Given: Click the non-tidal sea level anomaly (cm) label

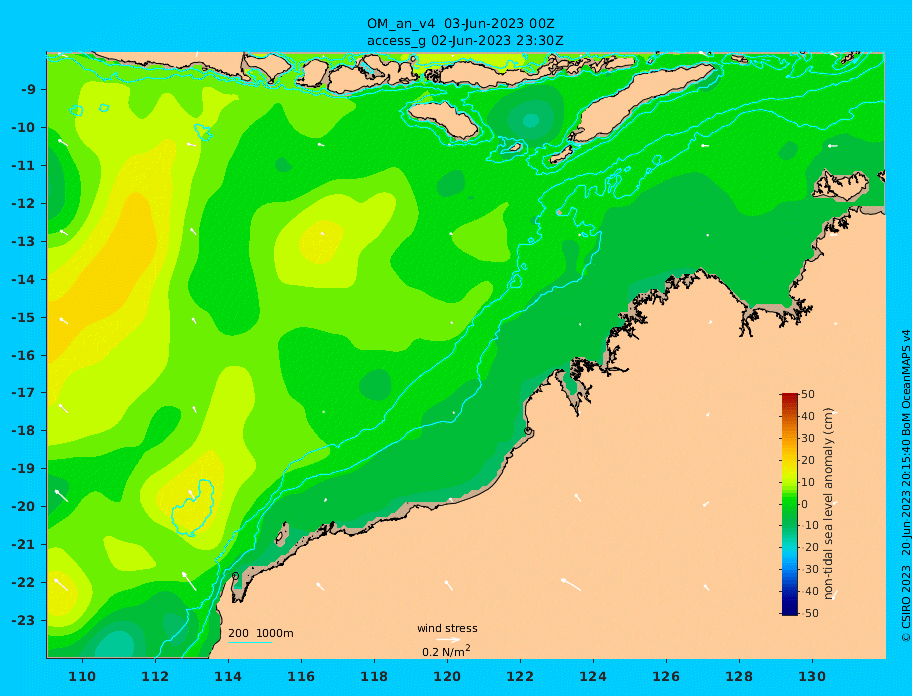Looking at the screenshot, I should click(x=829, y=504).
